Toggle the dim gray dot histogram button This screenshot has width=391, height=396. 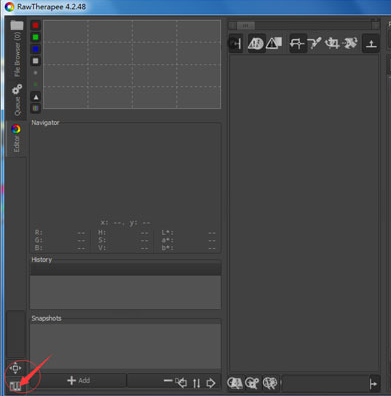click(x=36, y=73)
